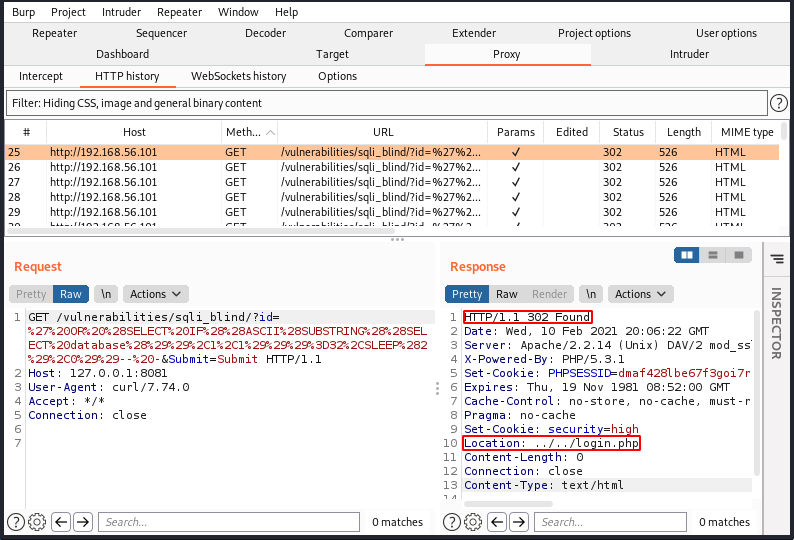
Task: Switch to the Target tab
Action: (332, 54)
